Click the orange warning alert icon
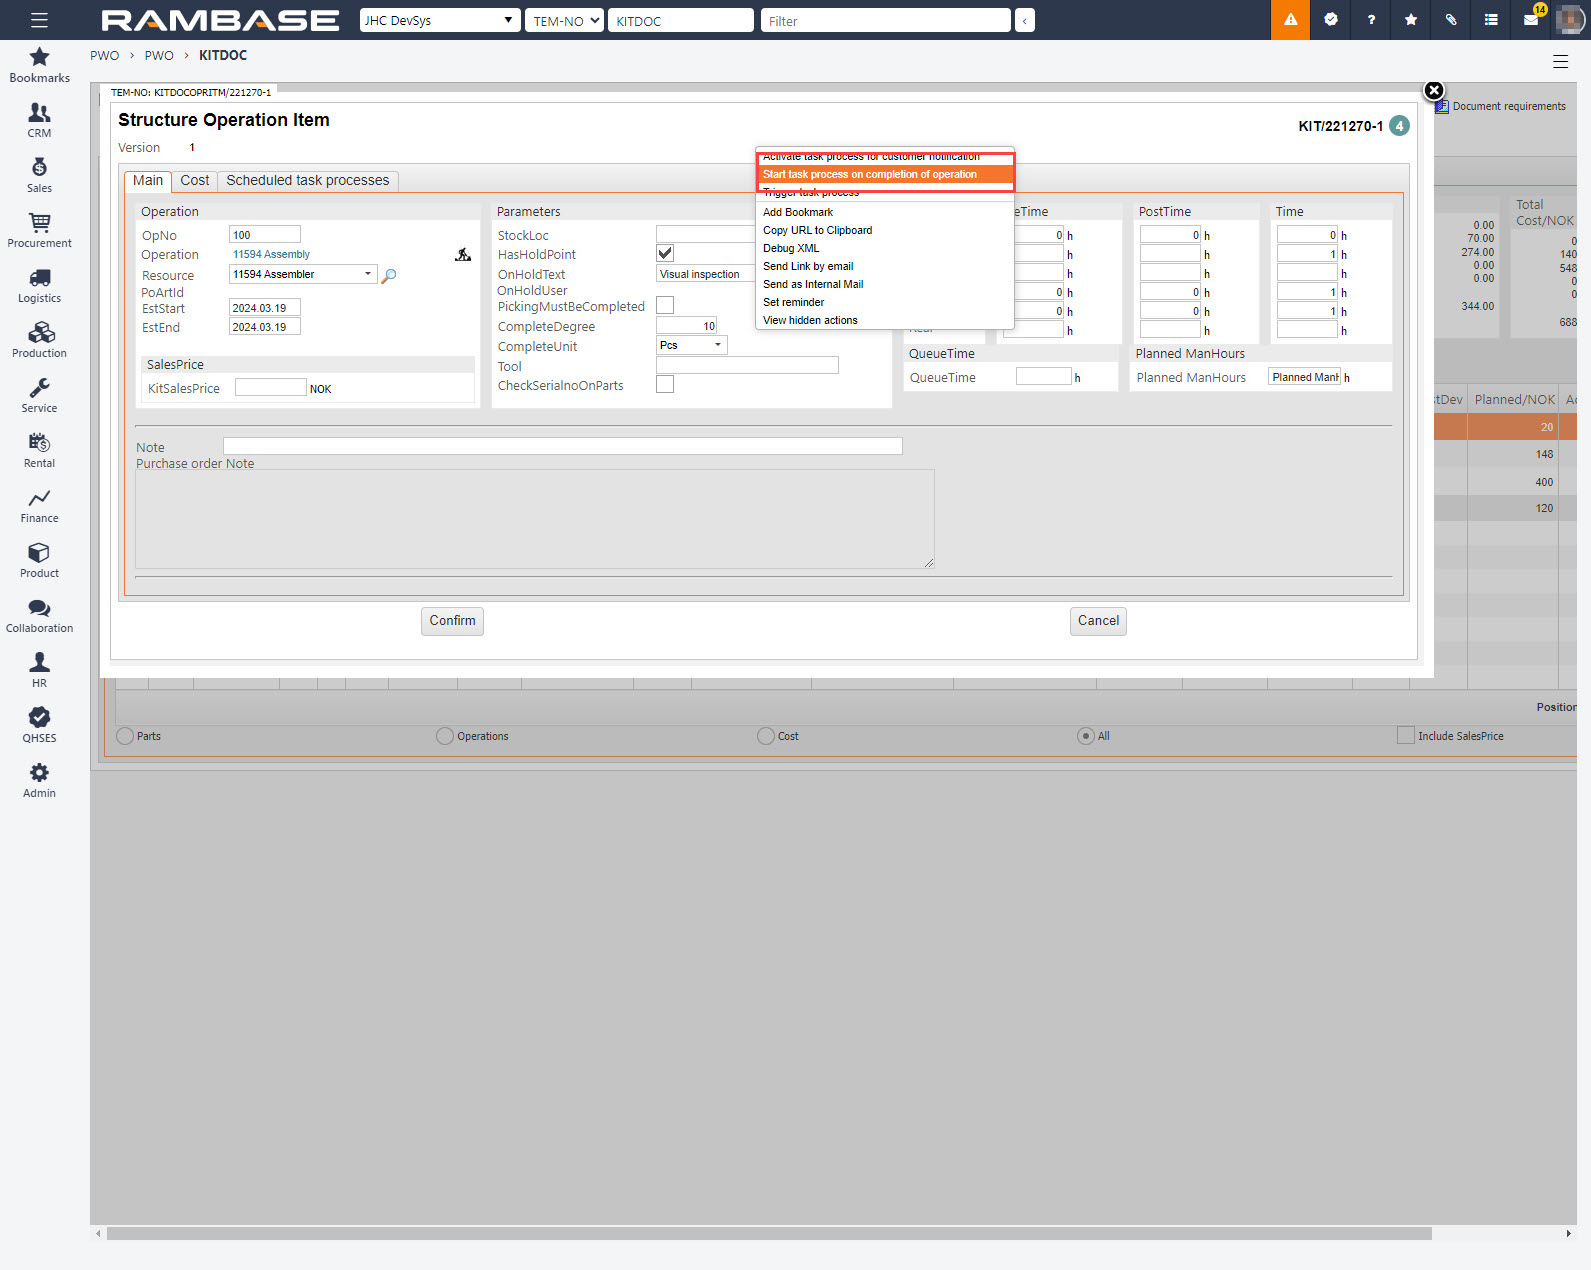This screenshot has height=1270, width=1591. (1290, 20)
